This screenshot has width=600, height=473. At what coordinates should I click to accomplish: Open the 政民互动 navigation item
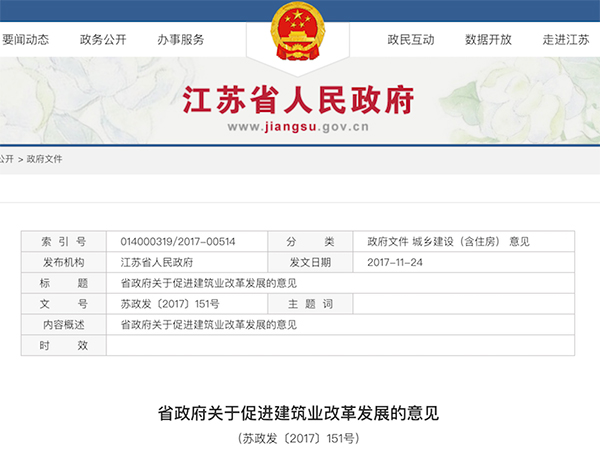411,40
